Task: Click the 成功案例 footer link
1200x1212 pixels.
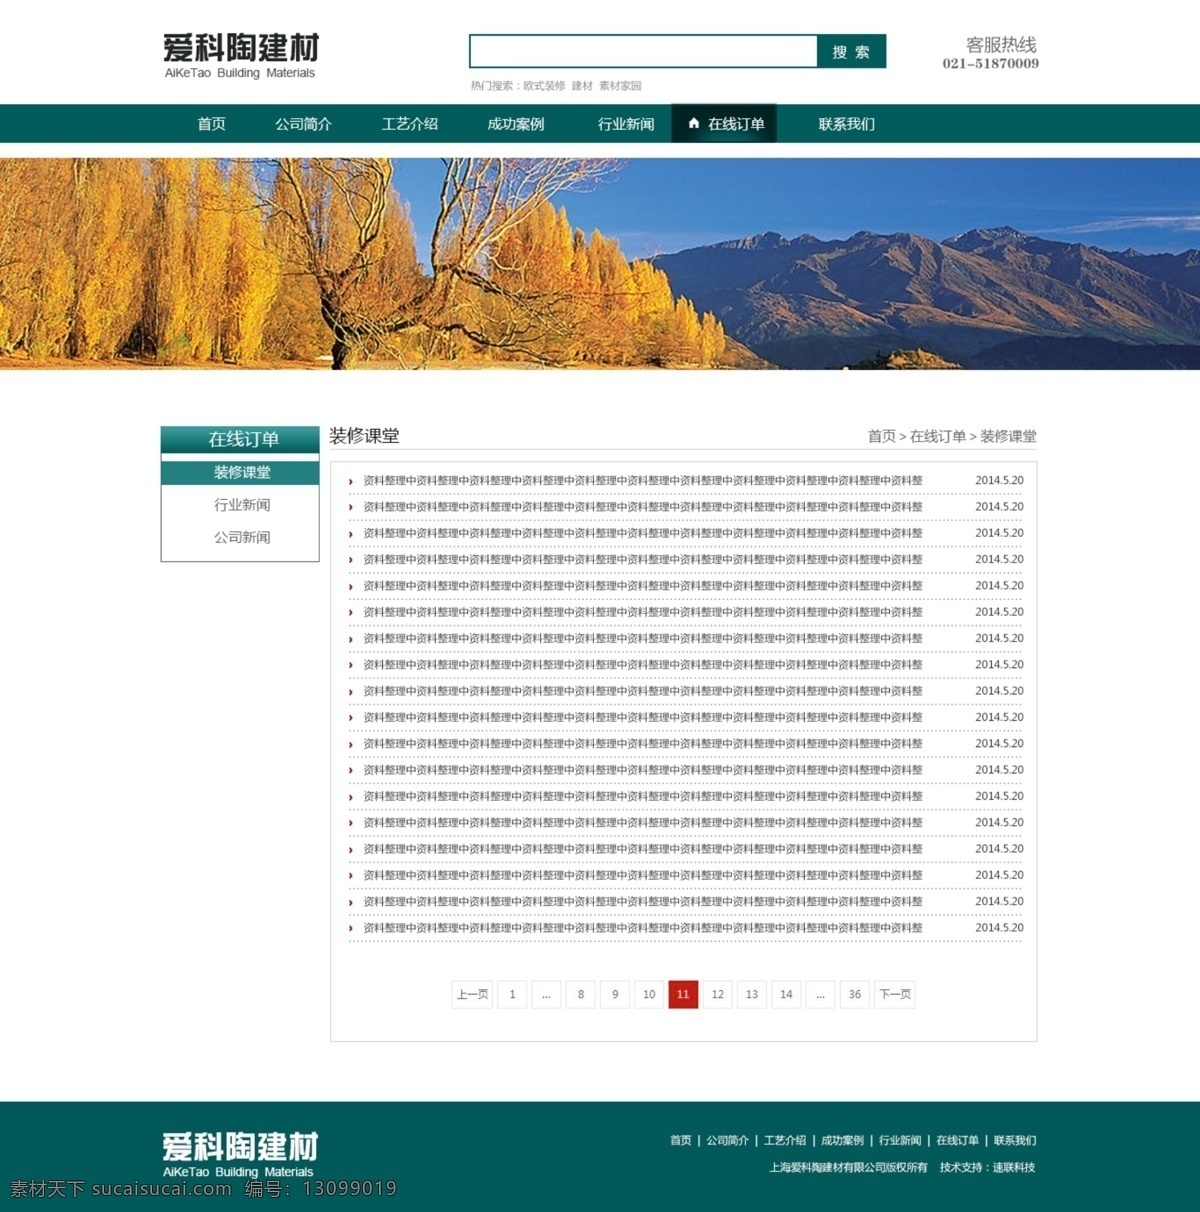Action: pos(842,1140)
